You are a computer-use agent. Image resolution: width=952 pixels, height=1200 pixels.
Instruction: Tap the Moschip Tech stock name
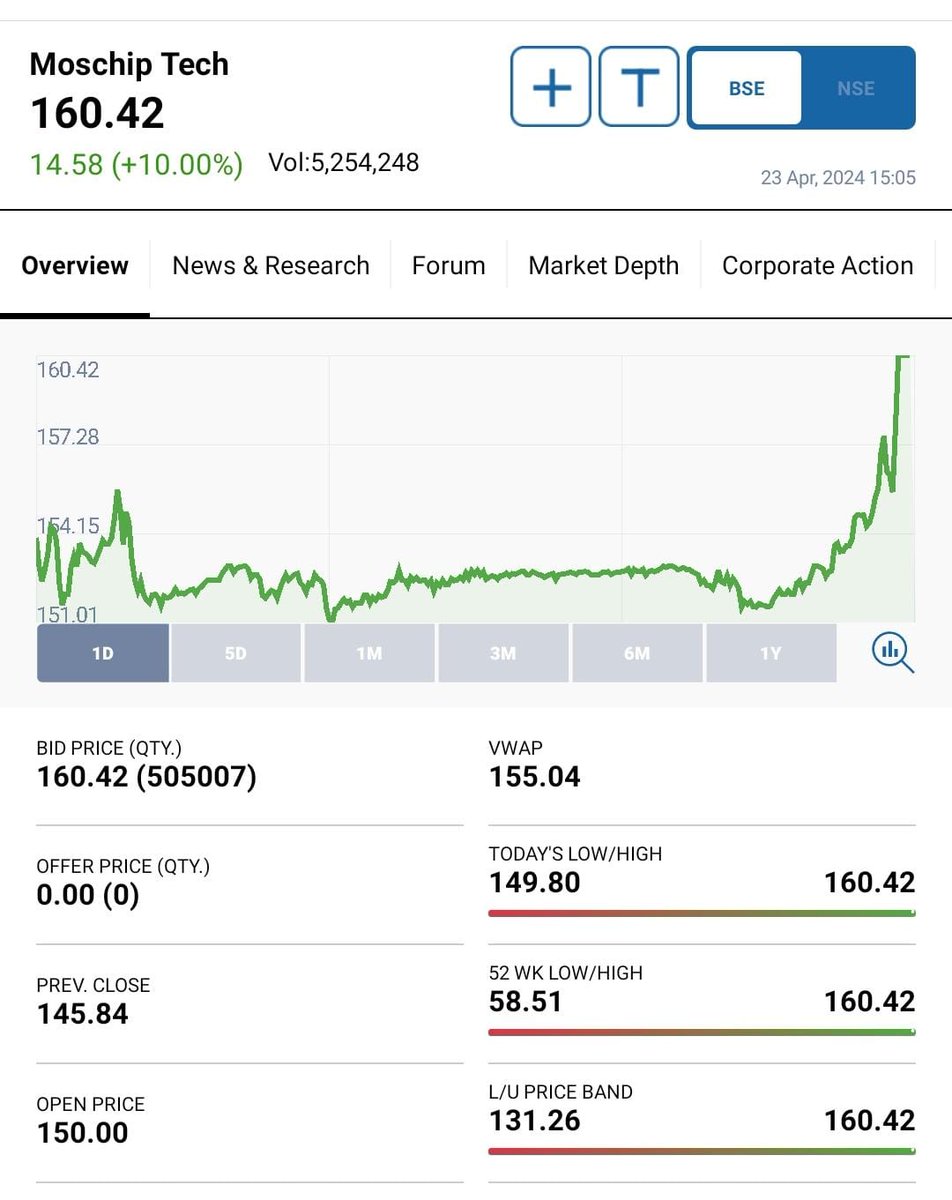click(x=129, y=64)
